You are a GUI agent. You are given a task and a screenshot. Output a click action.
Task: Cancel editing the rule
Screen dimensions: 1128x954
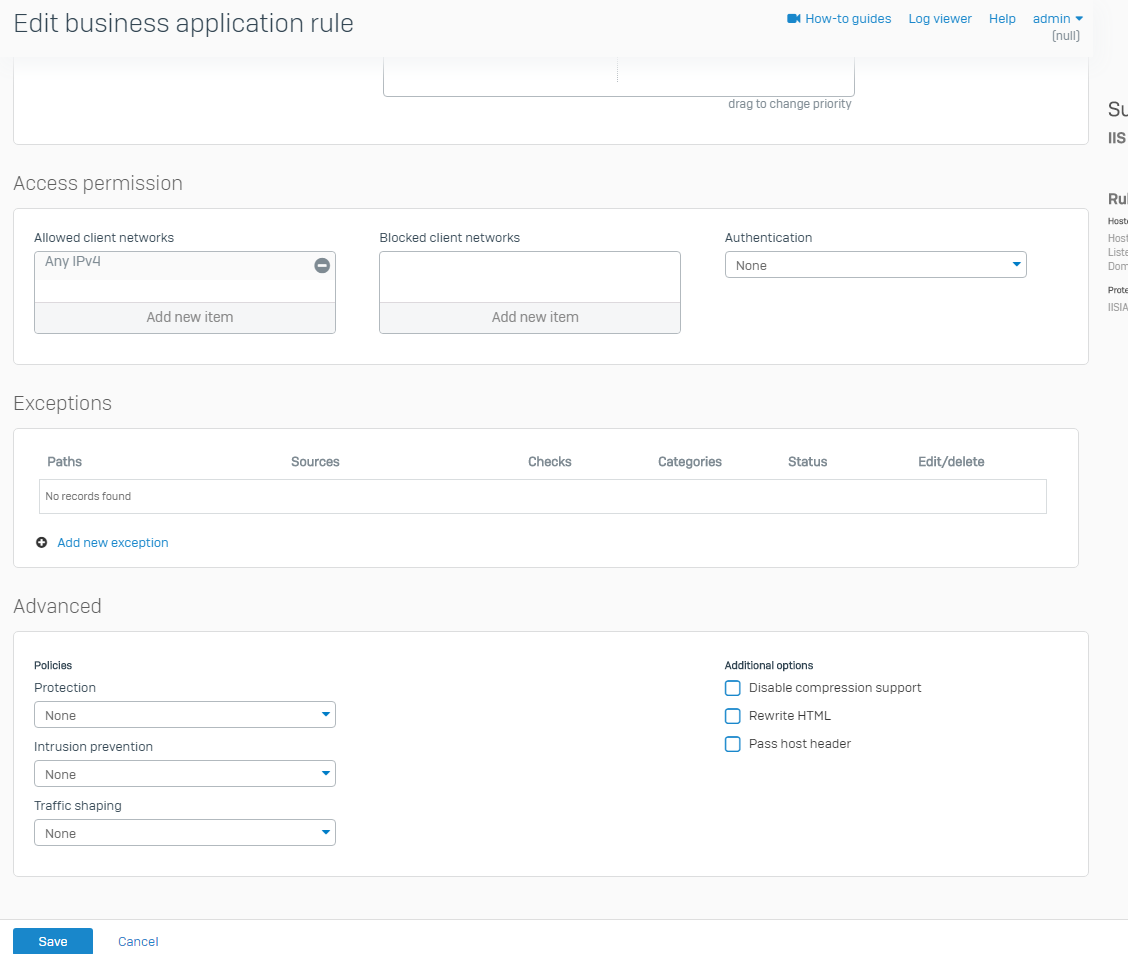(x=138, y=941)
